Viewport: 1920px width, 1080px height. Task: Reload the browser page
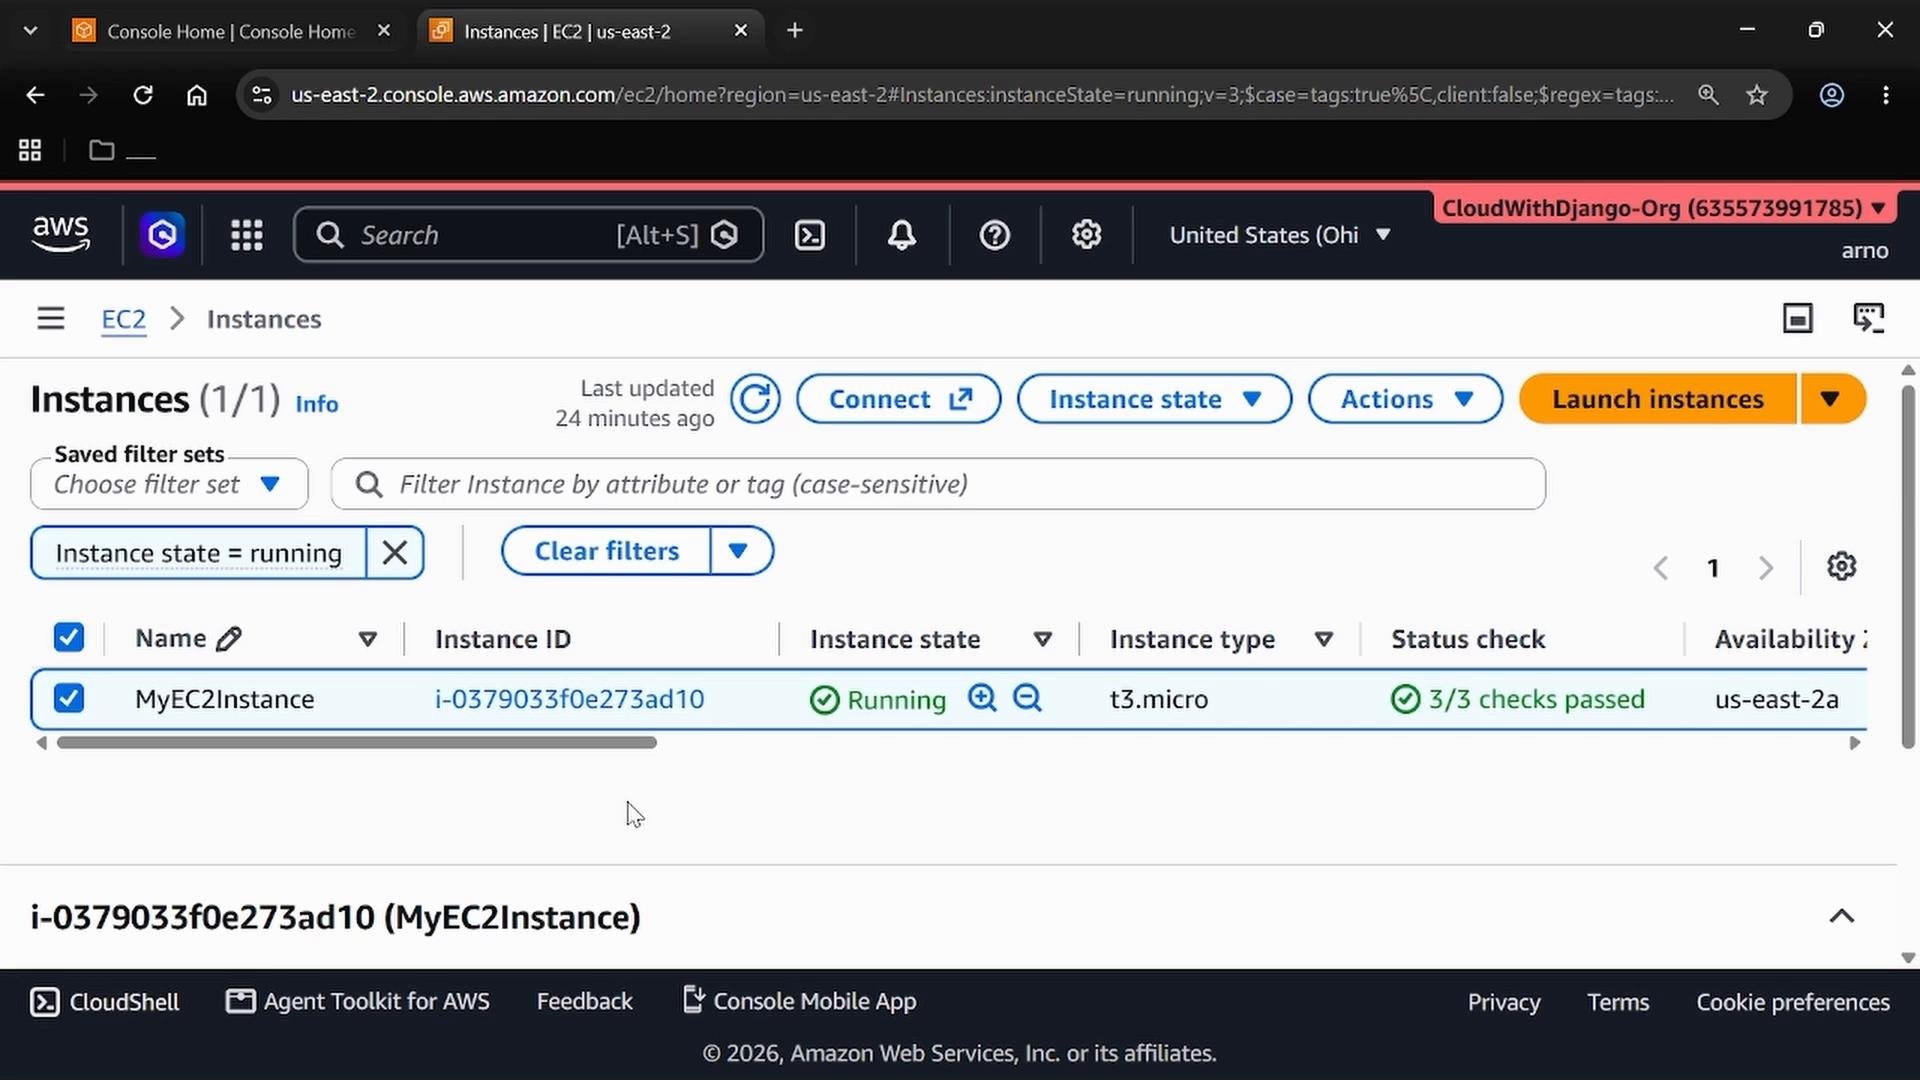[143, 95]
